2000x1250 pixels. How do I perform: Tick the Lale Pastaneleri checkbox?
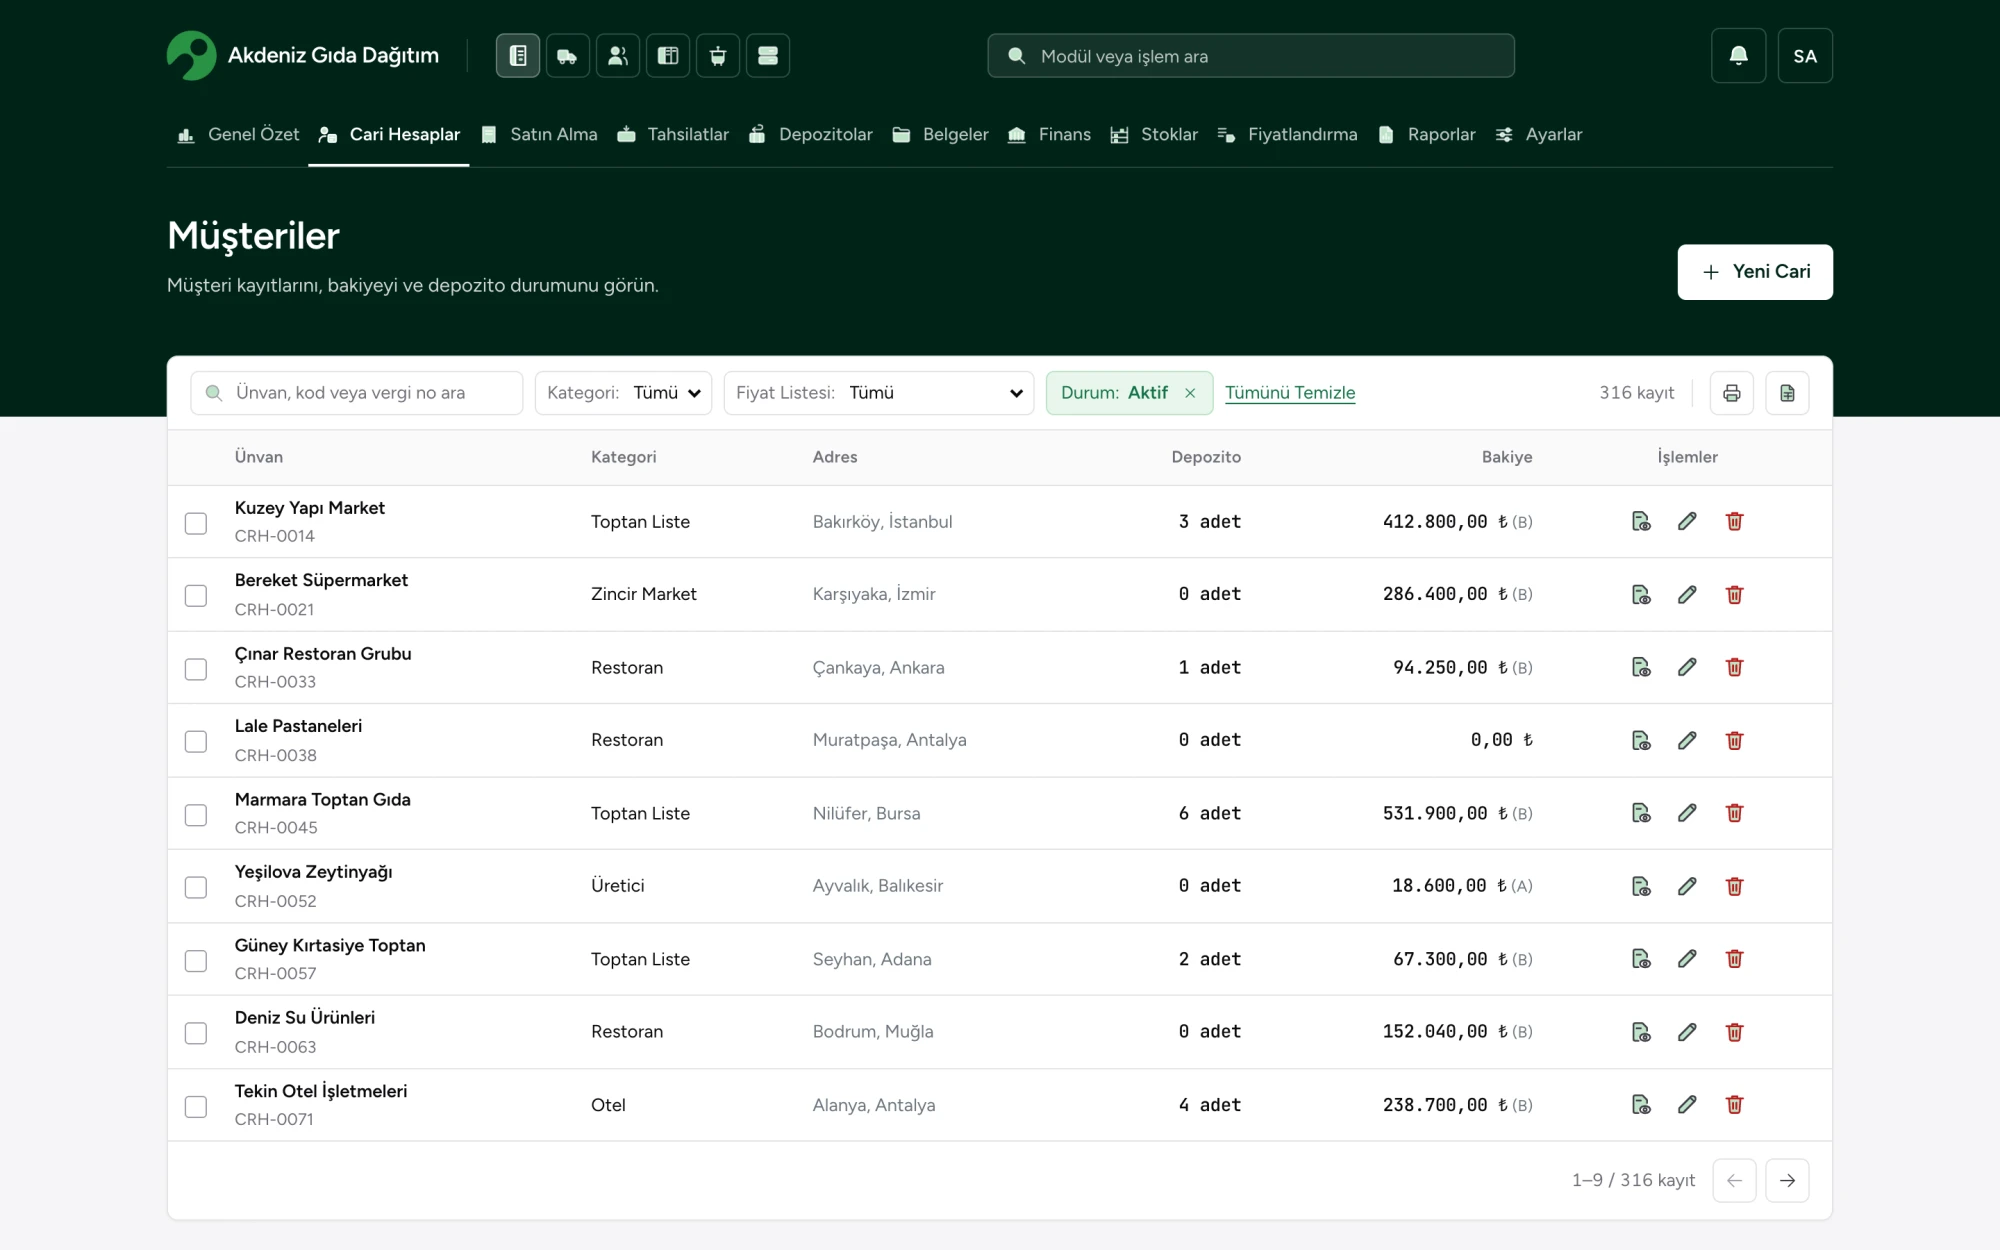pos(196,742)
